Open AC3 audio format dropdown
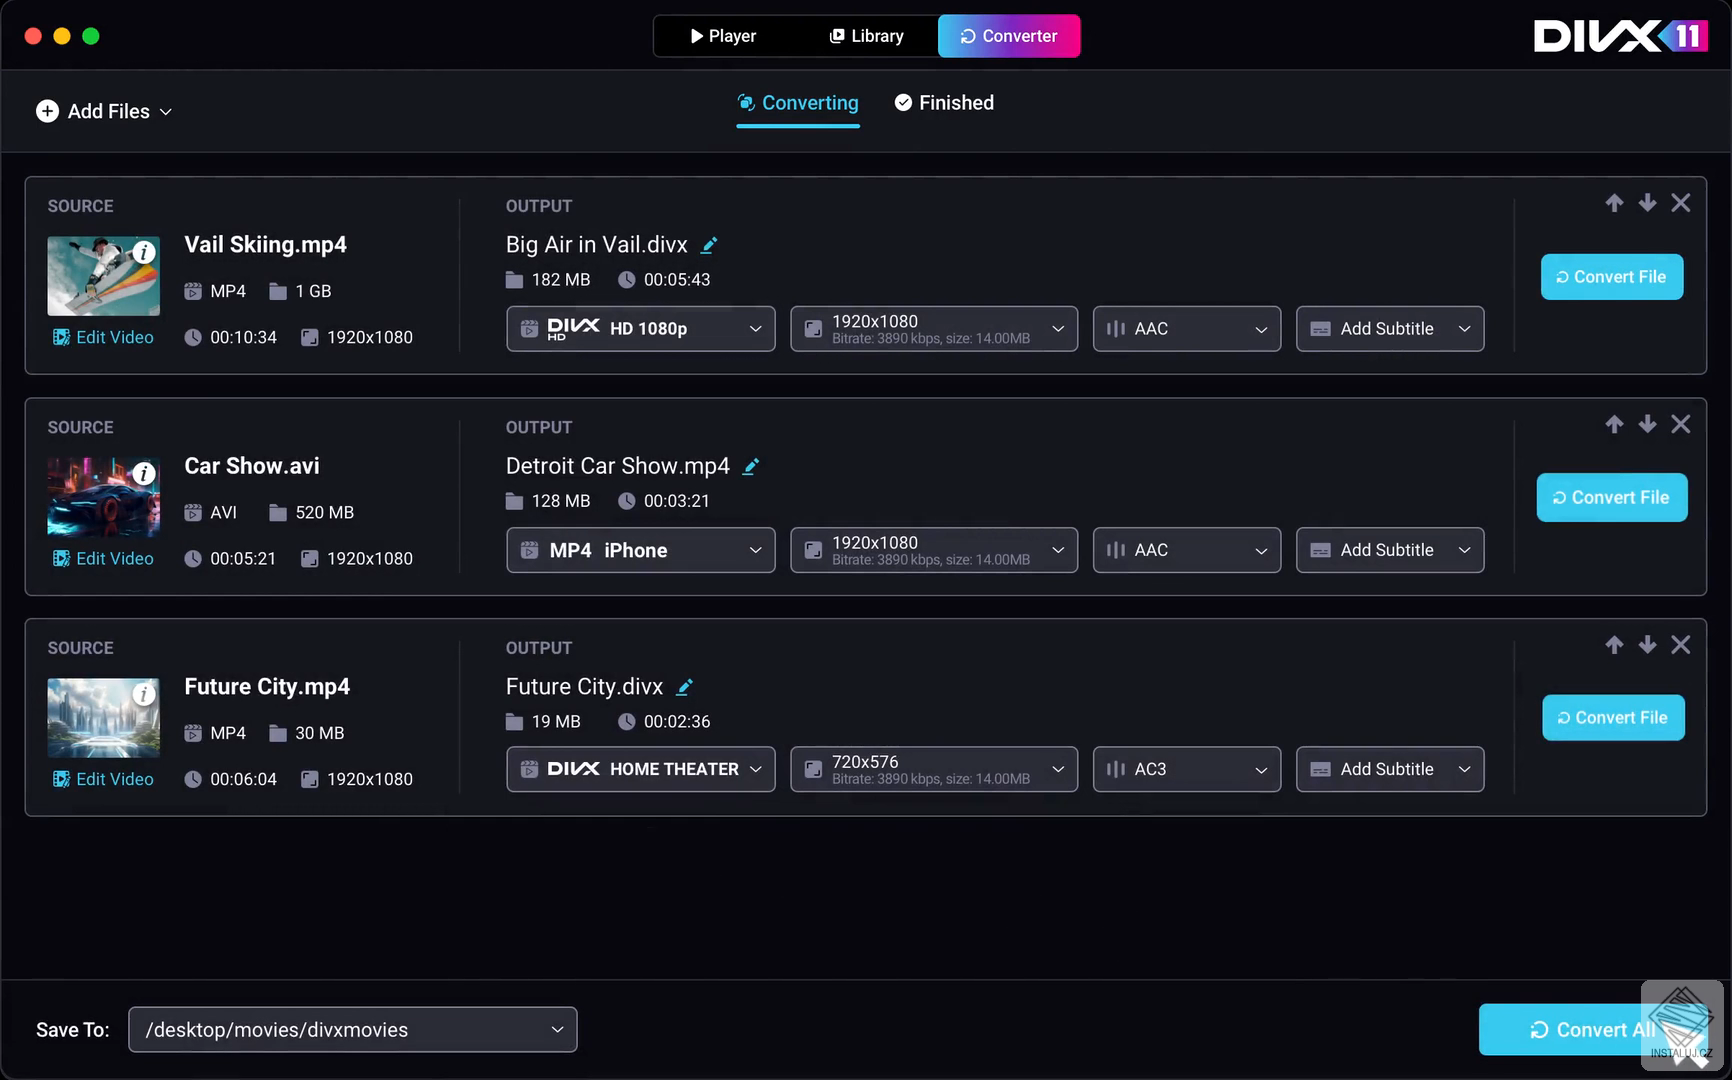The image size is (1732, 1080). [1186, 769]
